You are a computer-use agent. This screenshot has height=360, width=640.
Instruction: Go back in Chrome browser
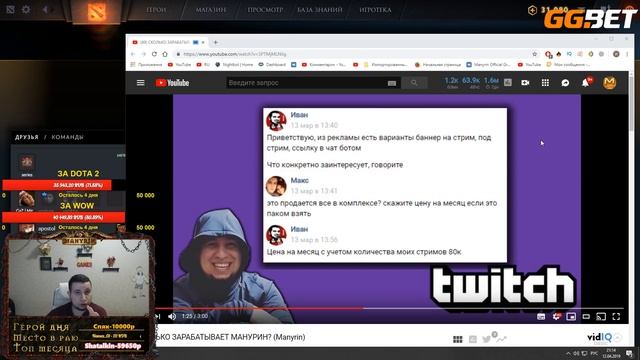pyautogui.click(x=133, y=54)
